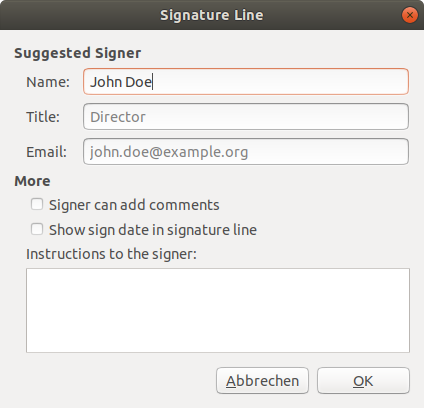The width and height of the screenshot is (424, 408).
Task: Click the Suggested Signer heading
Action: click(78, 53)
